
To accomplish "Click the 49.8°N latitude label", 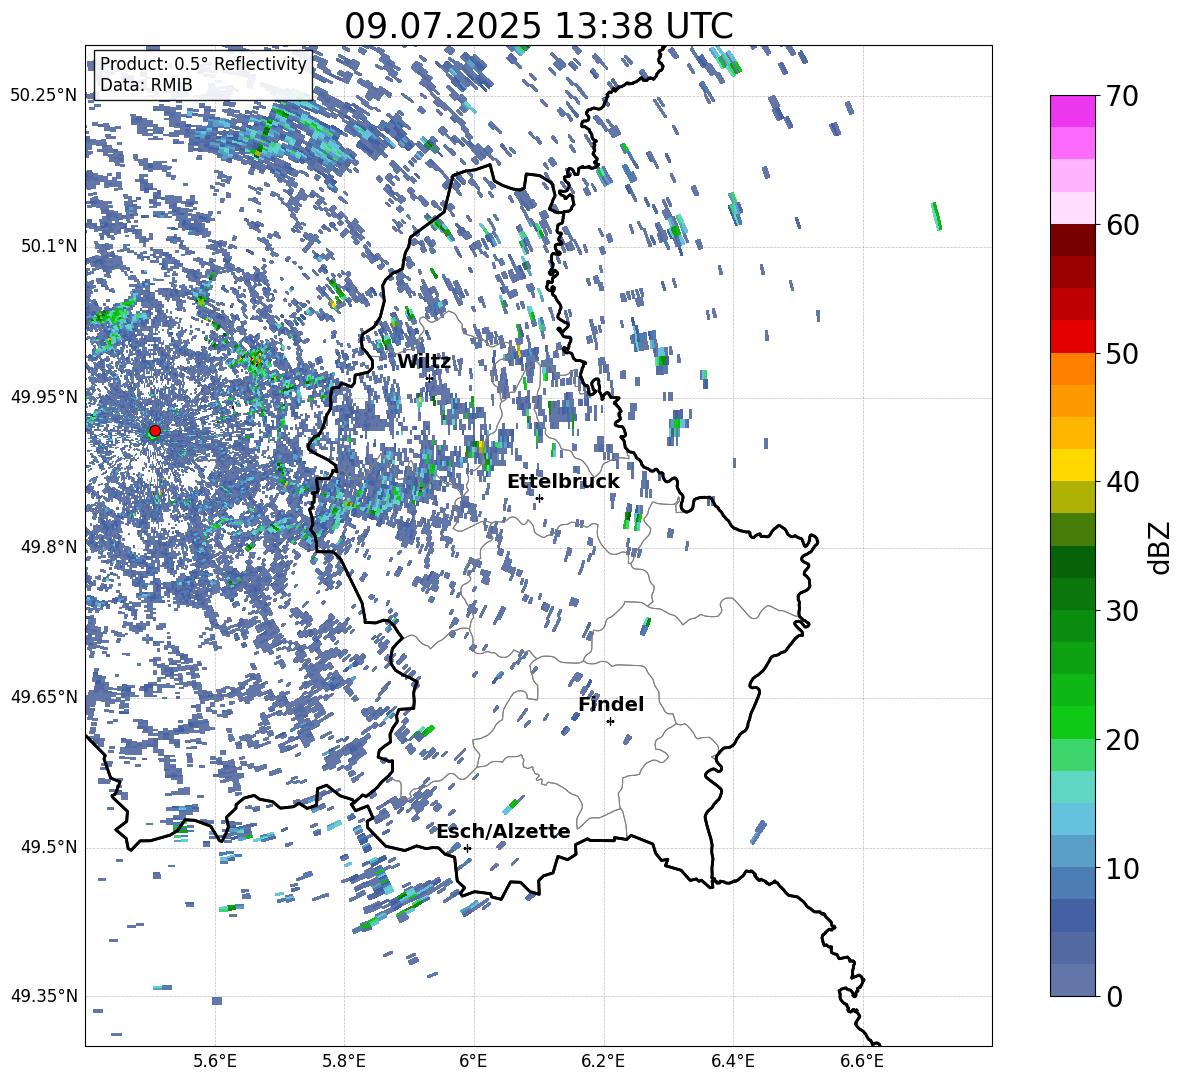I will [49, 547].
